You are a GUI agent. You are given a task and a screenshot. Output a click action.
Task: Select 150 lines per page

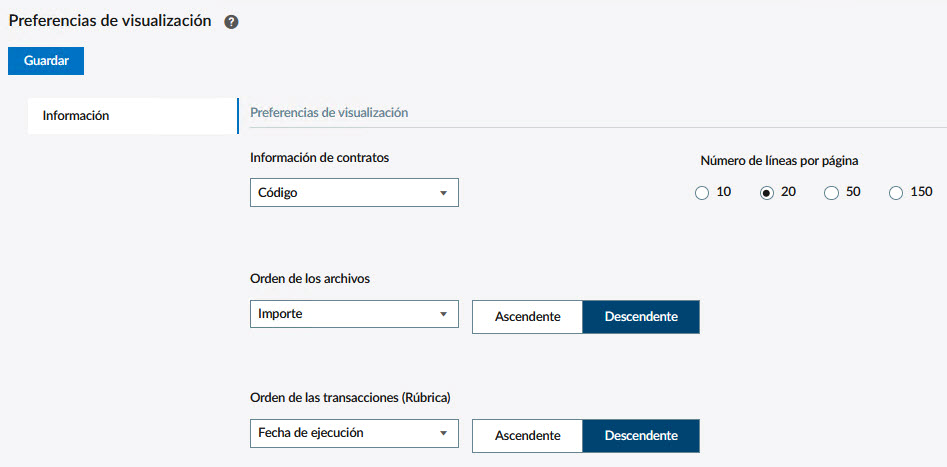[x=896, y=193]
